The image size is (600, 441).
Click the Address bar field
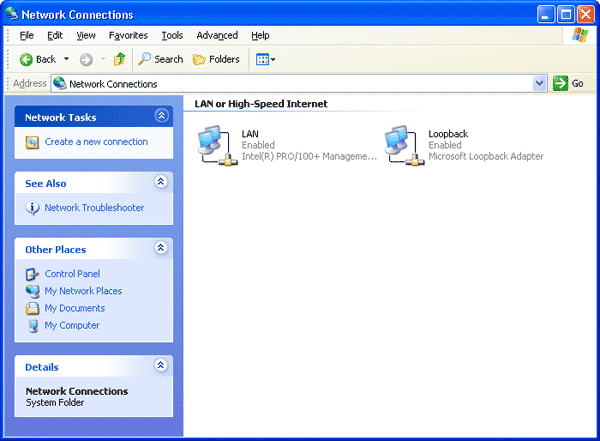coord(298,83)
